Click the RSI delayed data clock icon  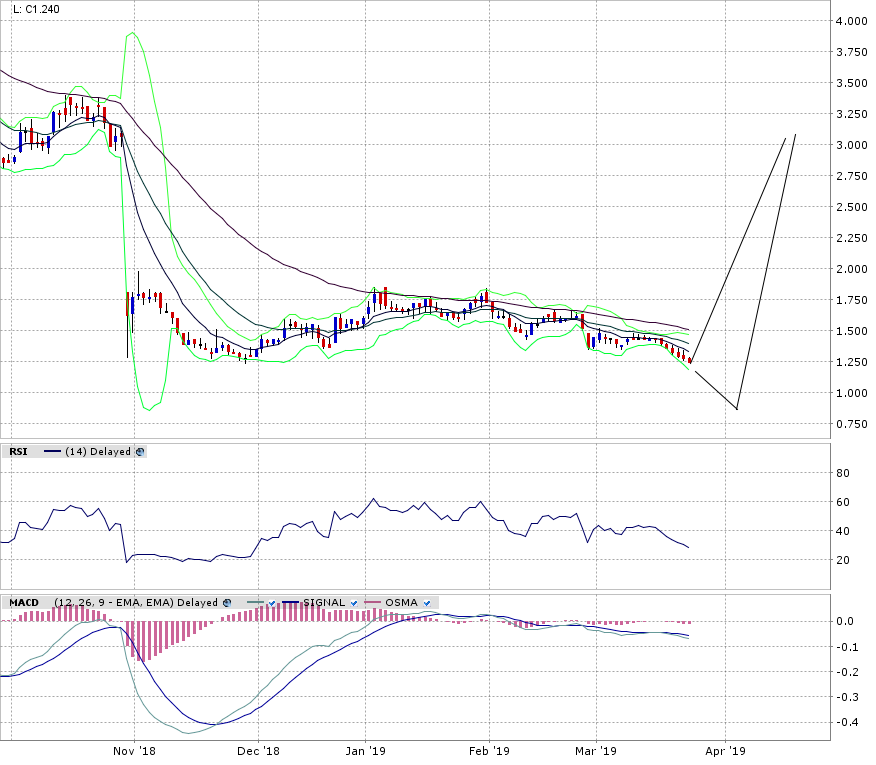(140, 452)
